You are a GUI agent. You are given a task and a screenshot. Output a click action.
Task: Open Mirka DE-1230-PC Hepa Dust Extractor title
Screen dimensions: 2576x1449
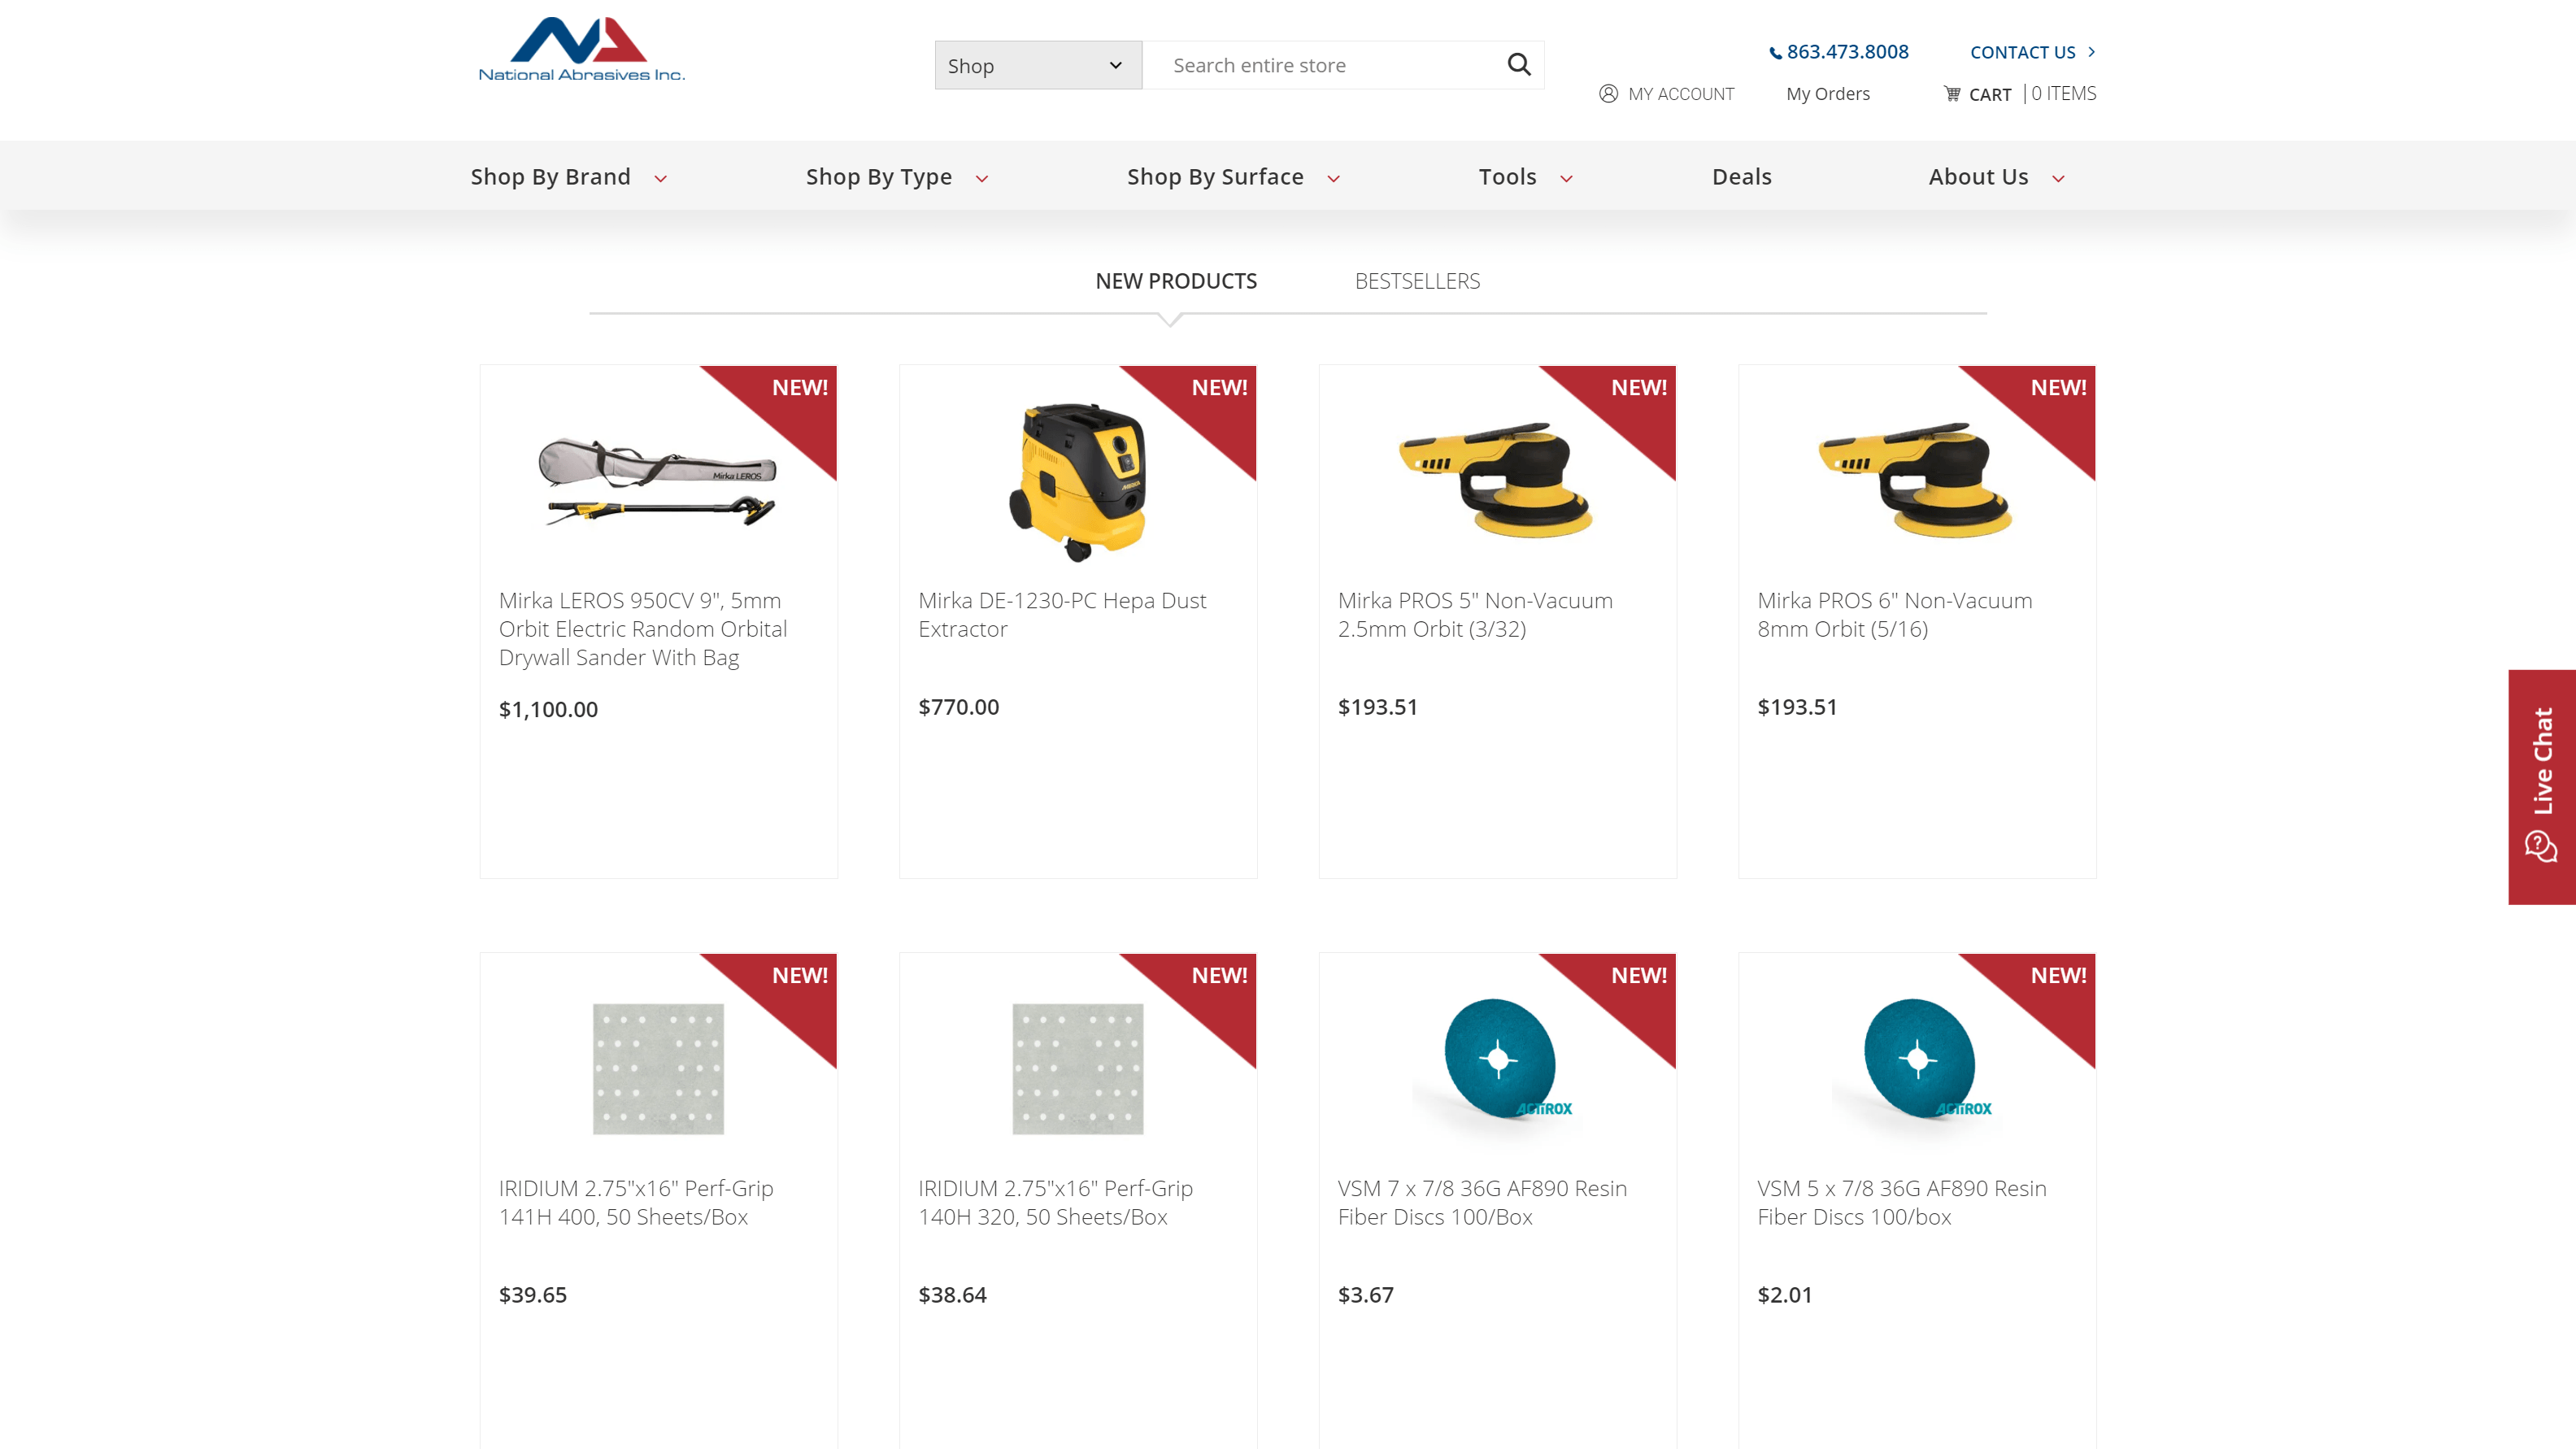tap(1062, 615)
